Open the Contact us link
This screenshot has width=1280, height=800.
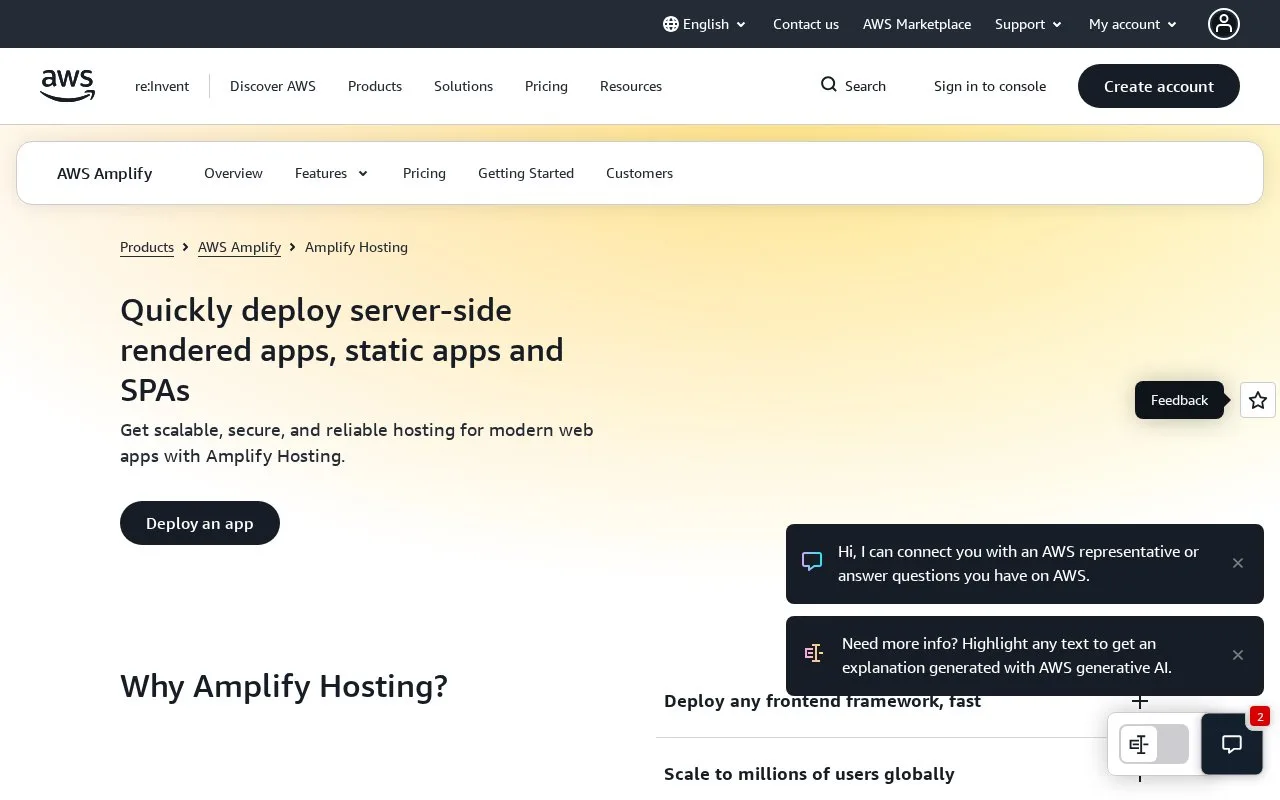(x=806, y=24)
